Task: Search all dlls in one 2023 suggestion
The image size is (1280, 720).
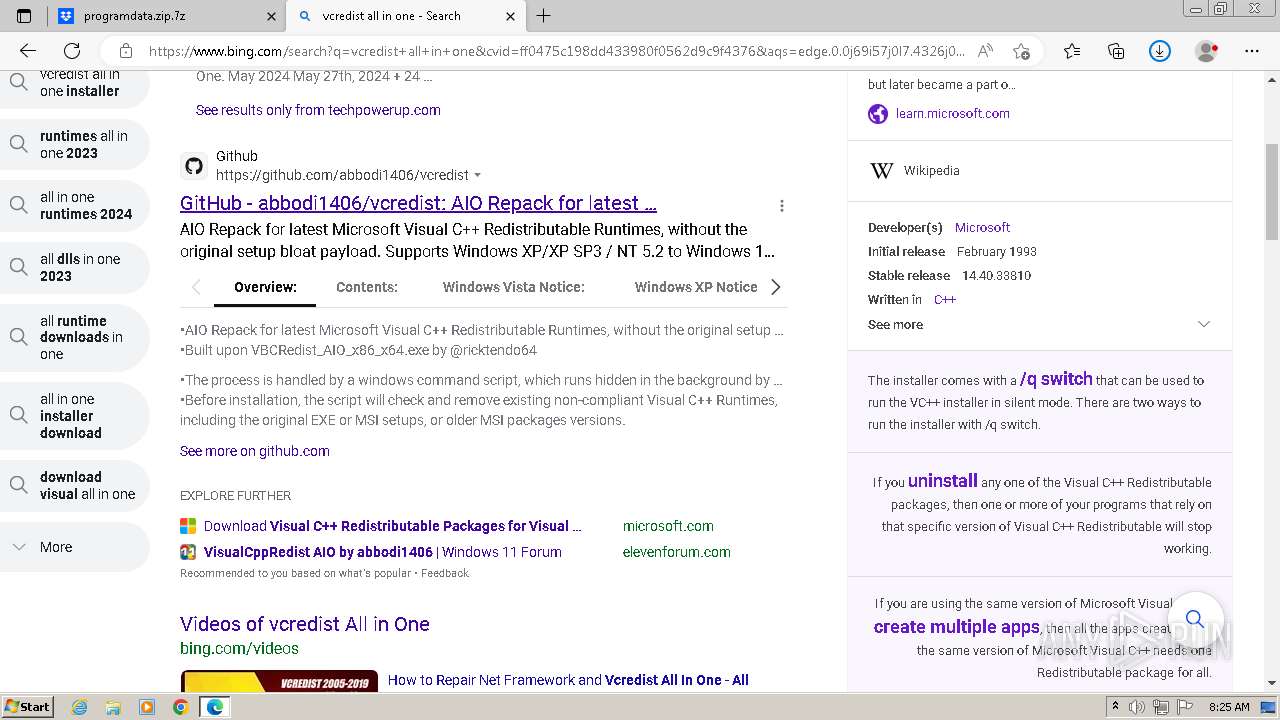Action: pyautogui.click(x=75, y=267)
